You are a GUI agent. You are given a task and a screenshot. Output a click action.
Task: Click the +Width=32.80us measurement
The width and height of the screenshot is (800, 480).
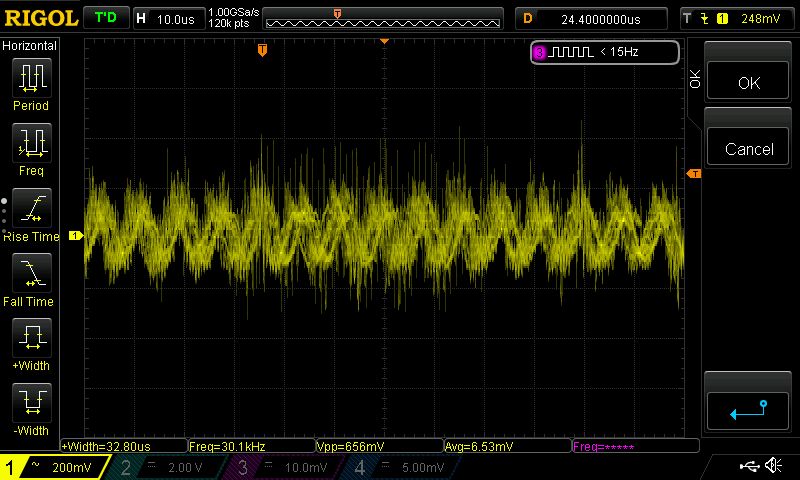124,446
